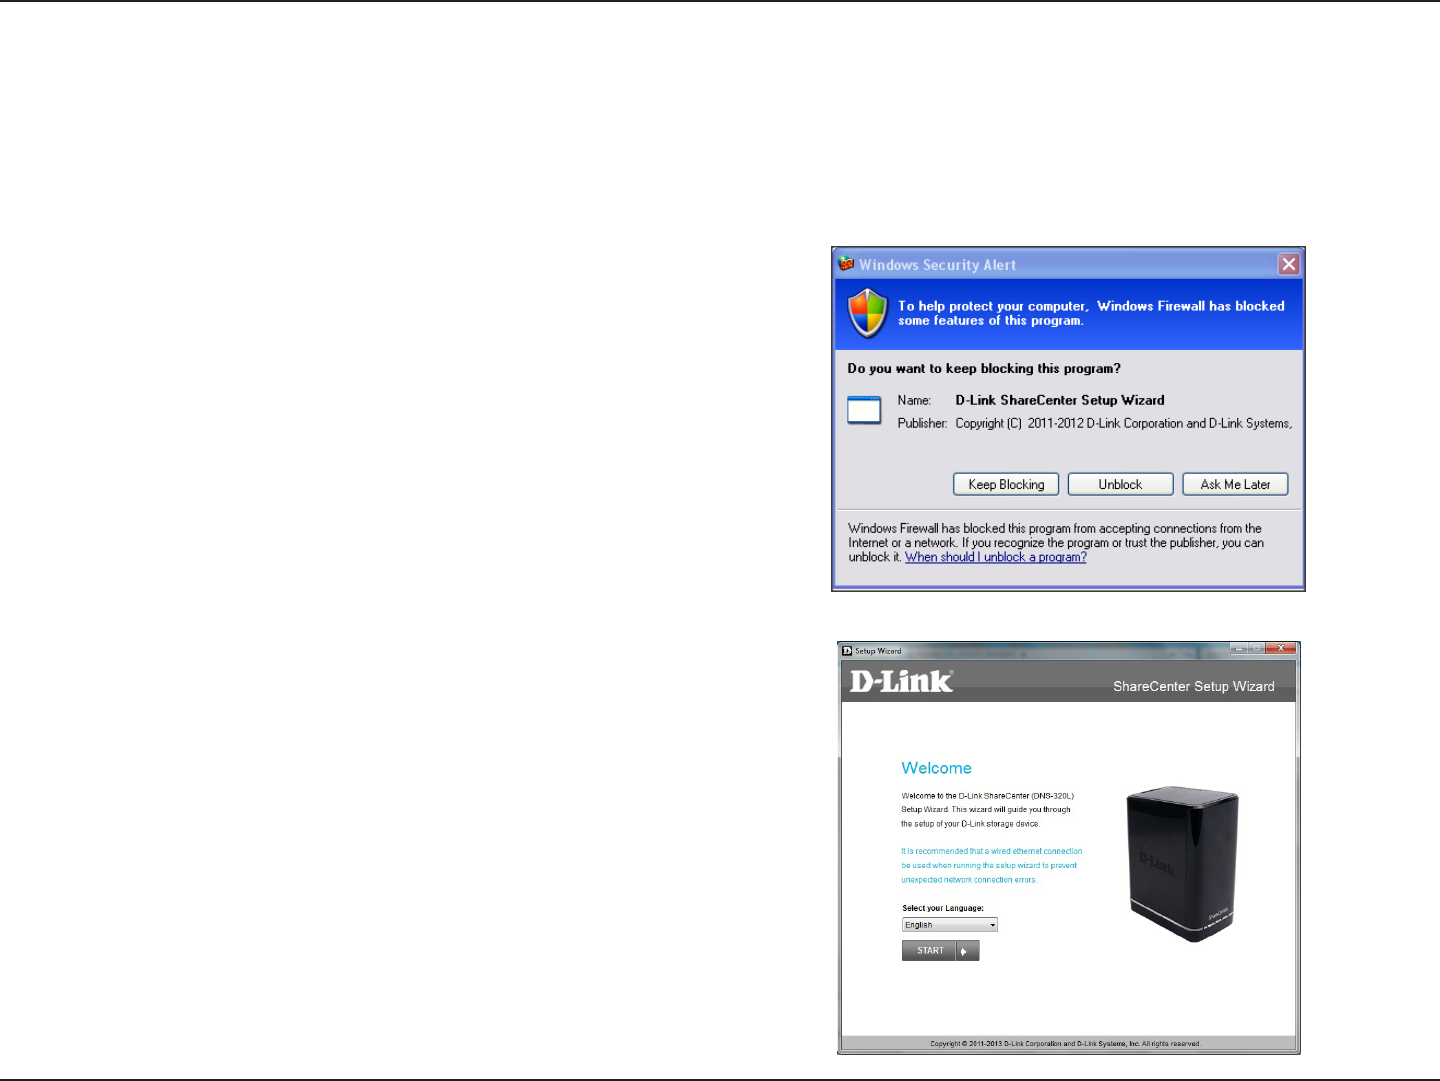Close the Windows Security Alert dialog
This screenshot has height=1081, width=1440.
tap(1289, 264)
